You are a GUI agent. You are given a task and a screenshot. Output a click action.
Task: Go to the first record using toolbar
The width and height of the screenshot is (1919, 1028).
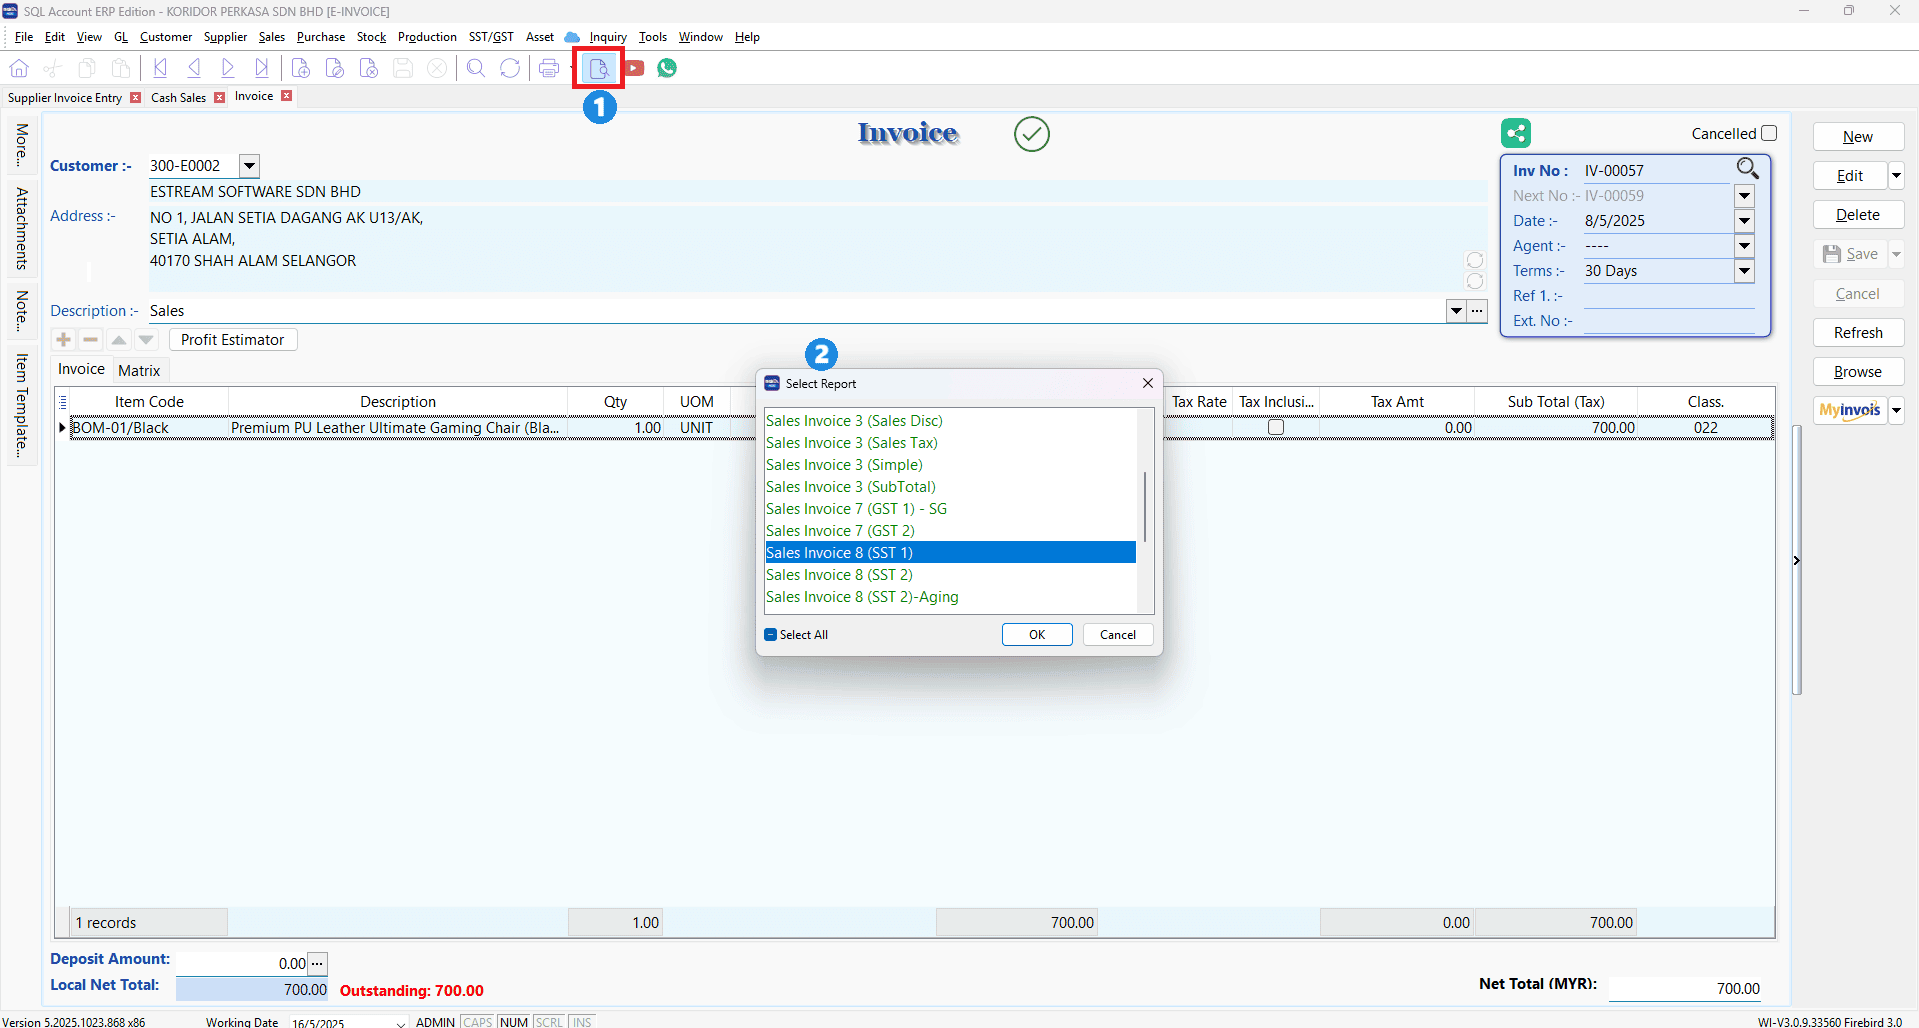coord(160,68)
